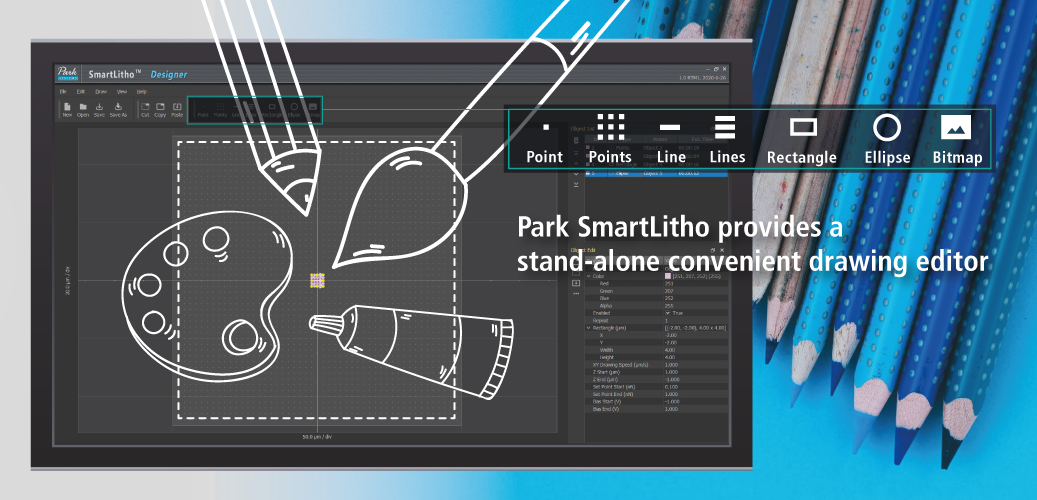Viewport: 1037px width, 500px height.
Task: Select the small pink square object on canvas
Action: pos(317,280)
